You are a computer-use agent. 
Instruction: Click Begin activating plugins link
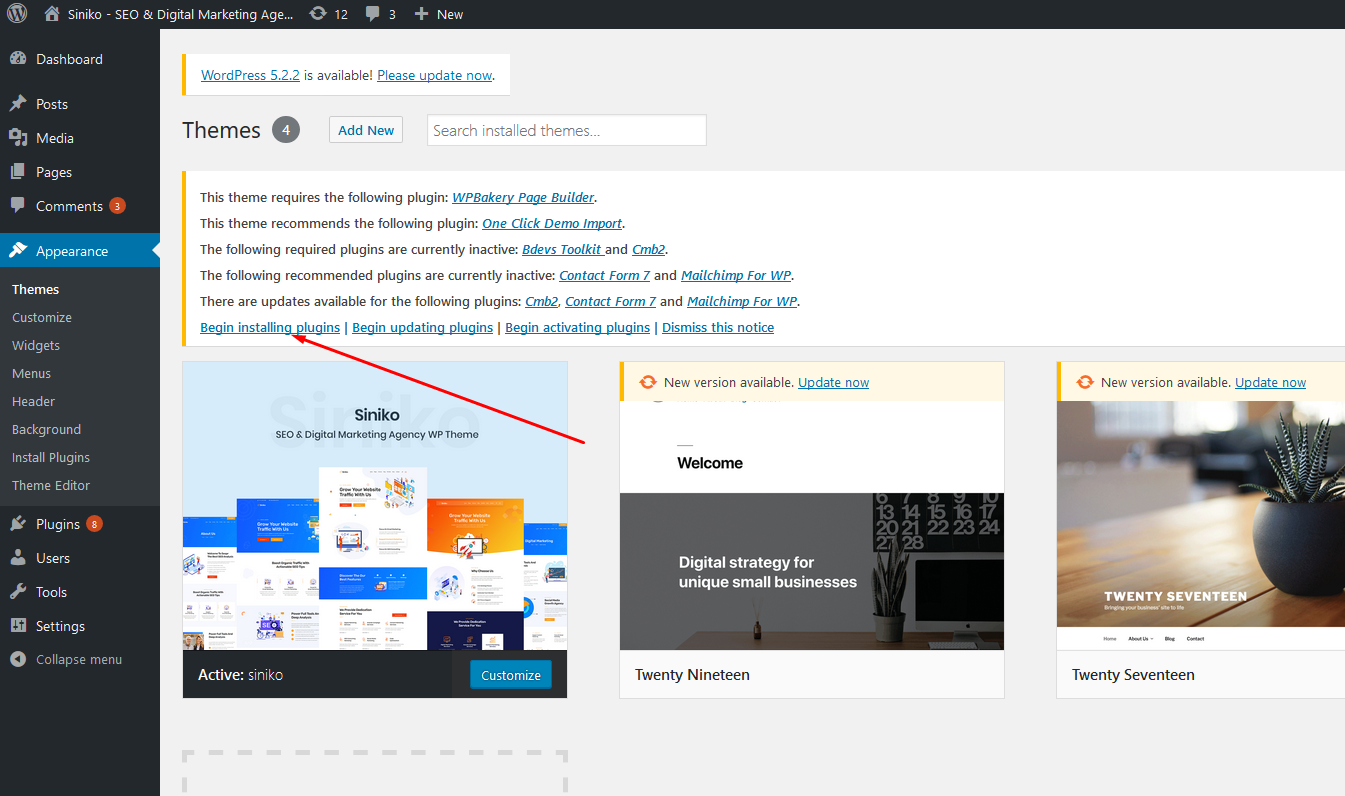point(578,327)
